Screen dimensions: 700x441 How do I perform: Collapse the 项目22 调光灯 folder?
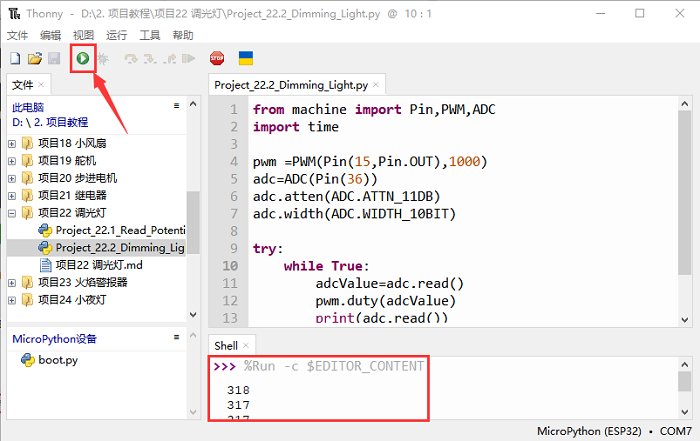tap(12, 213)
